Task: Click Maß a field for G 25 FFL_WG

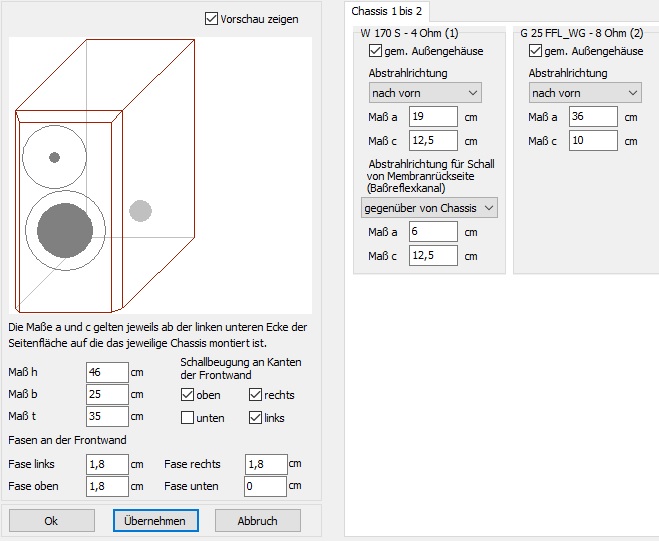Action: [x=595, y=117]
